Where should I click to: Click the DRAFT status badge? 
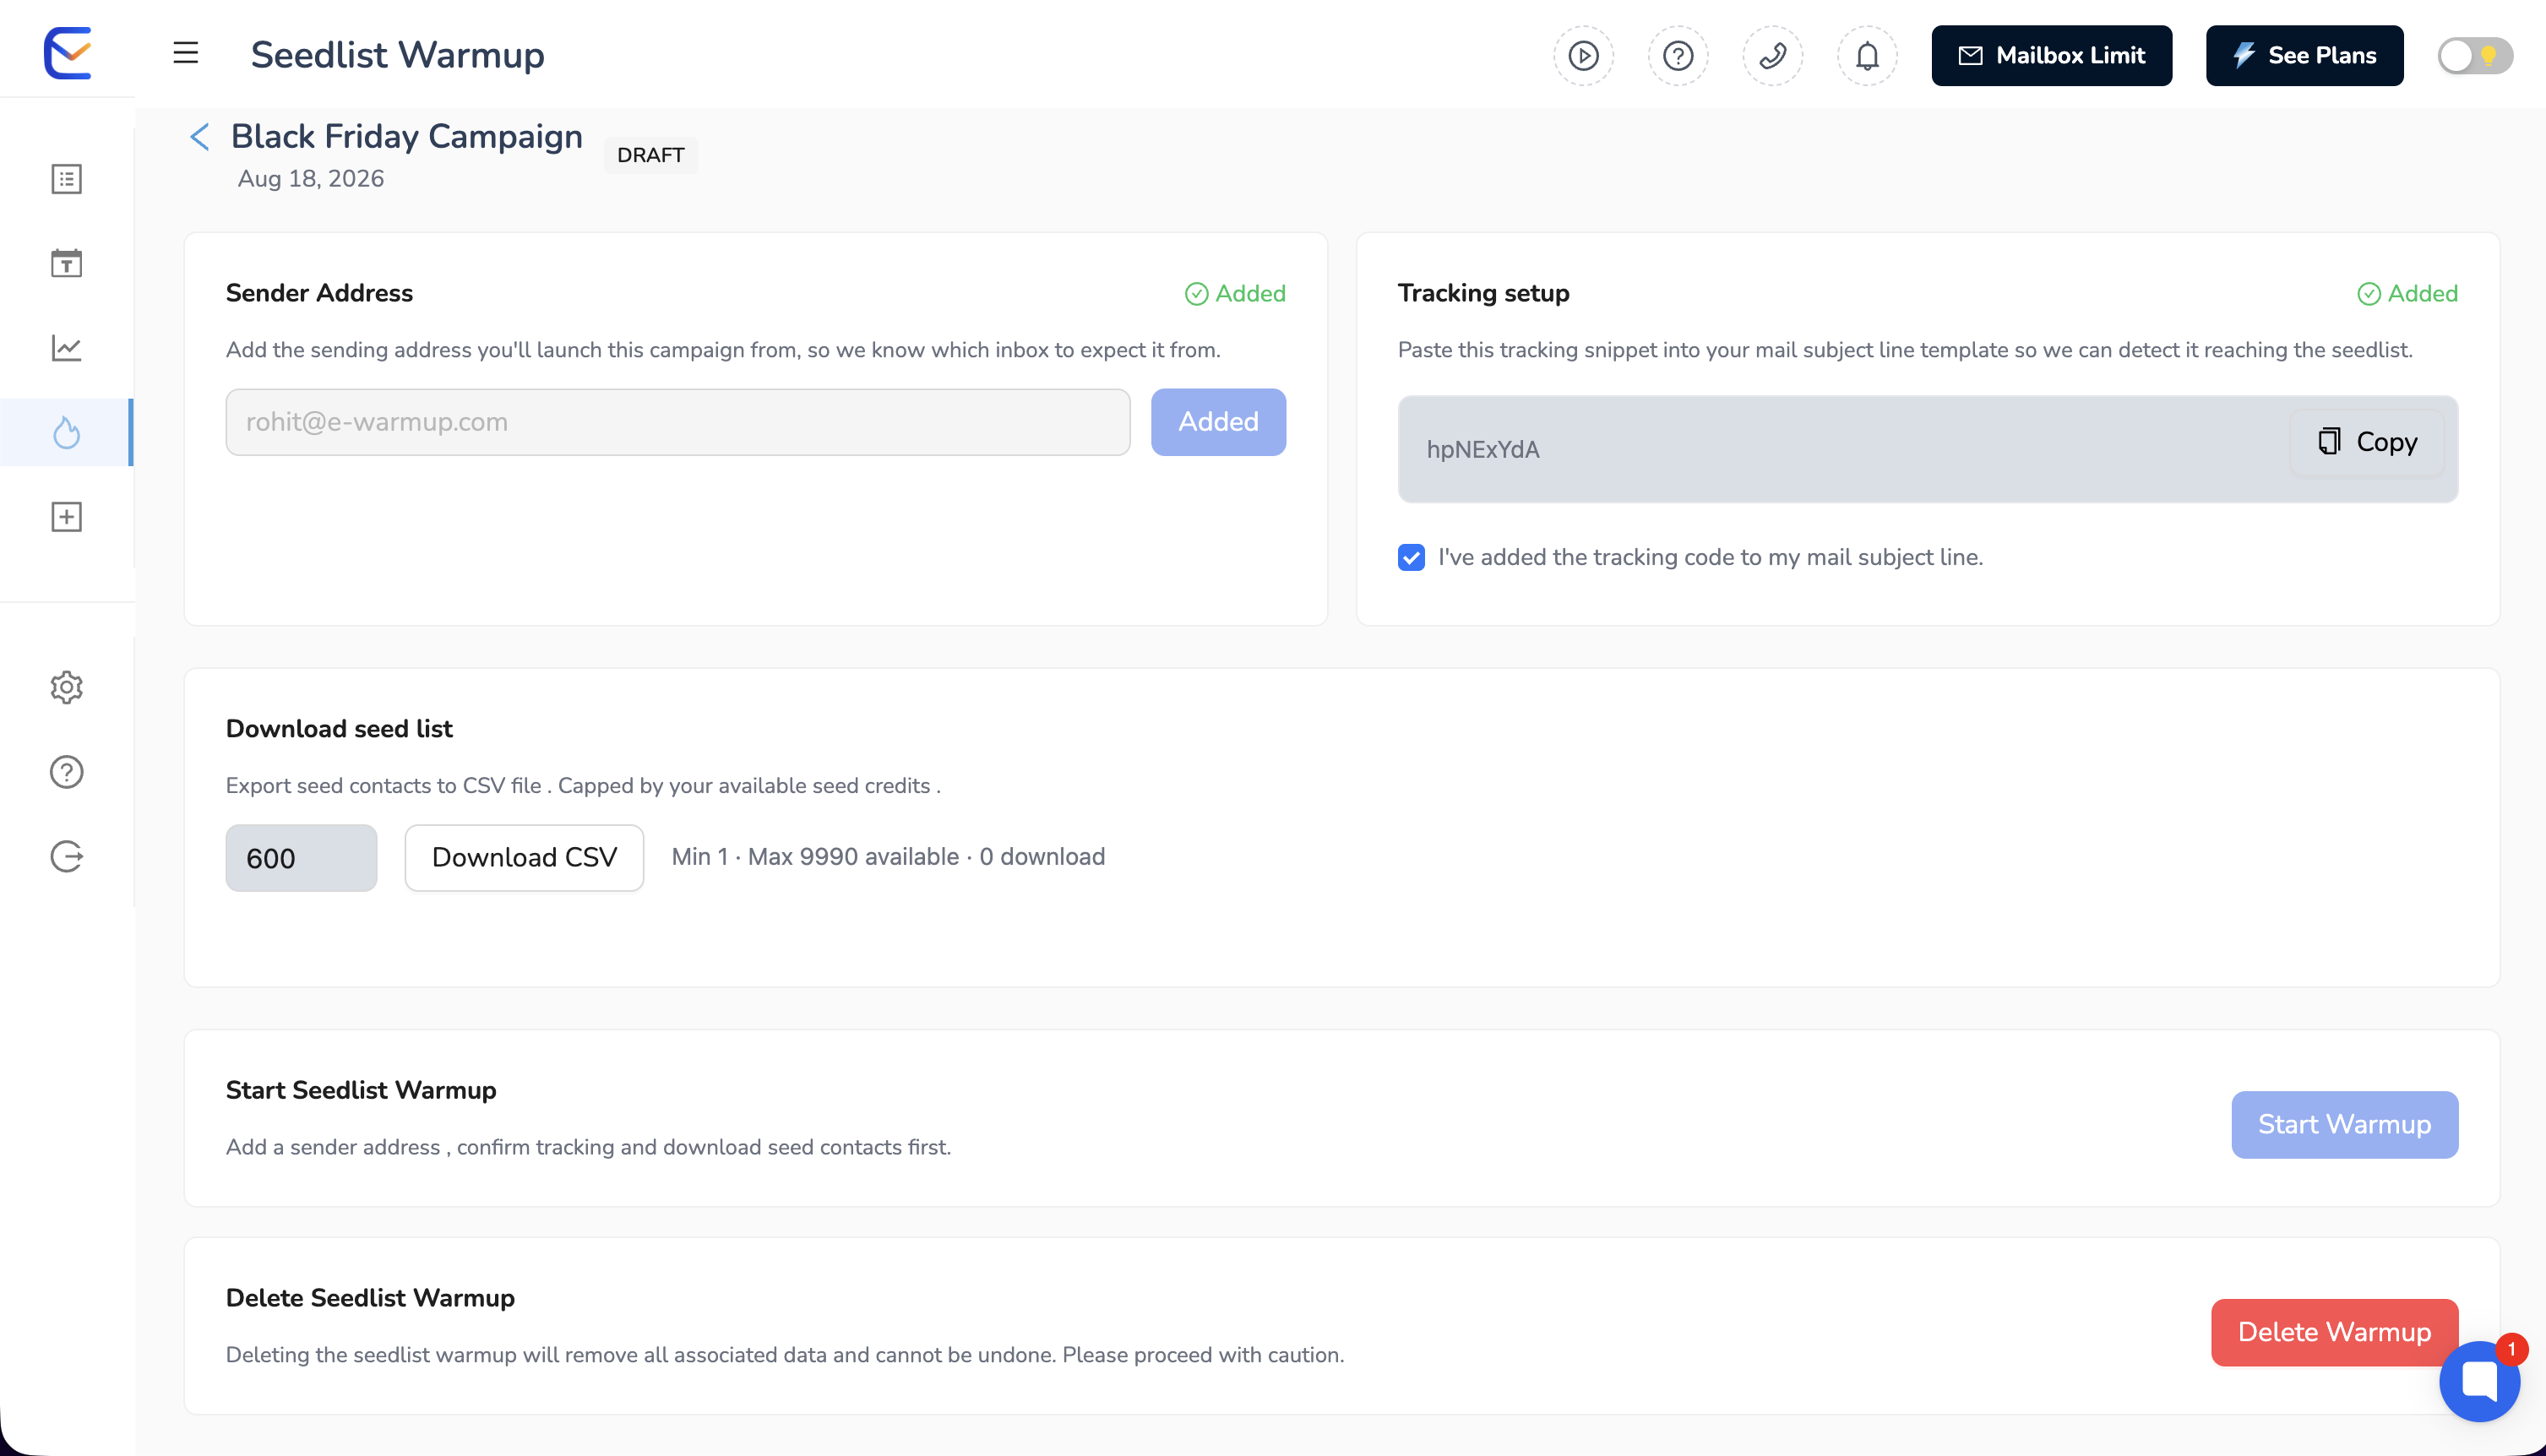click(x=651, y=155)
